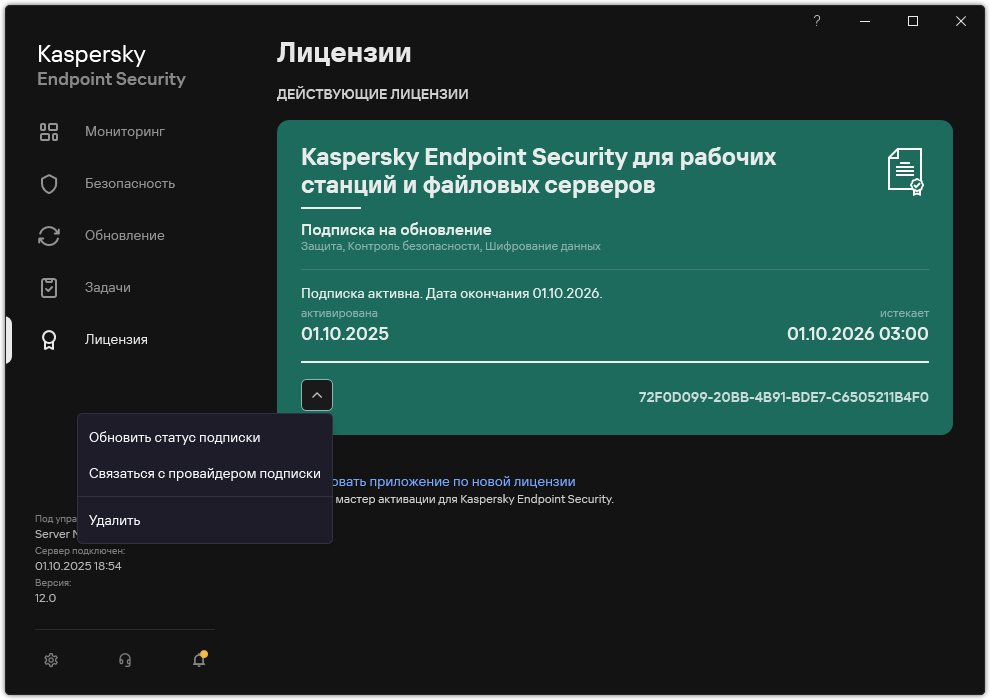Open help with the question mark button
This screenshot has height=700, width=990.
[x=816, y=20]
